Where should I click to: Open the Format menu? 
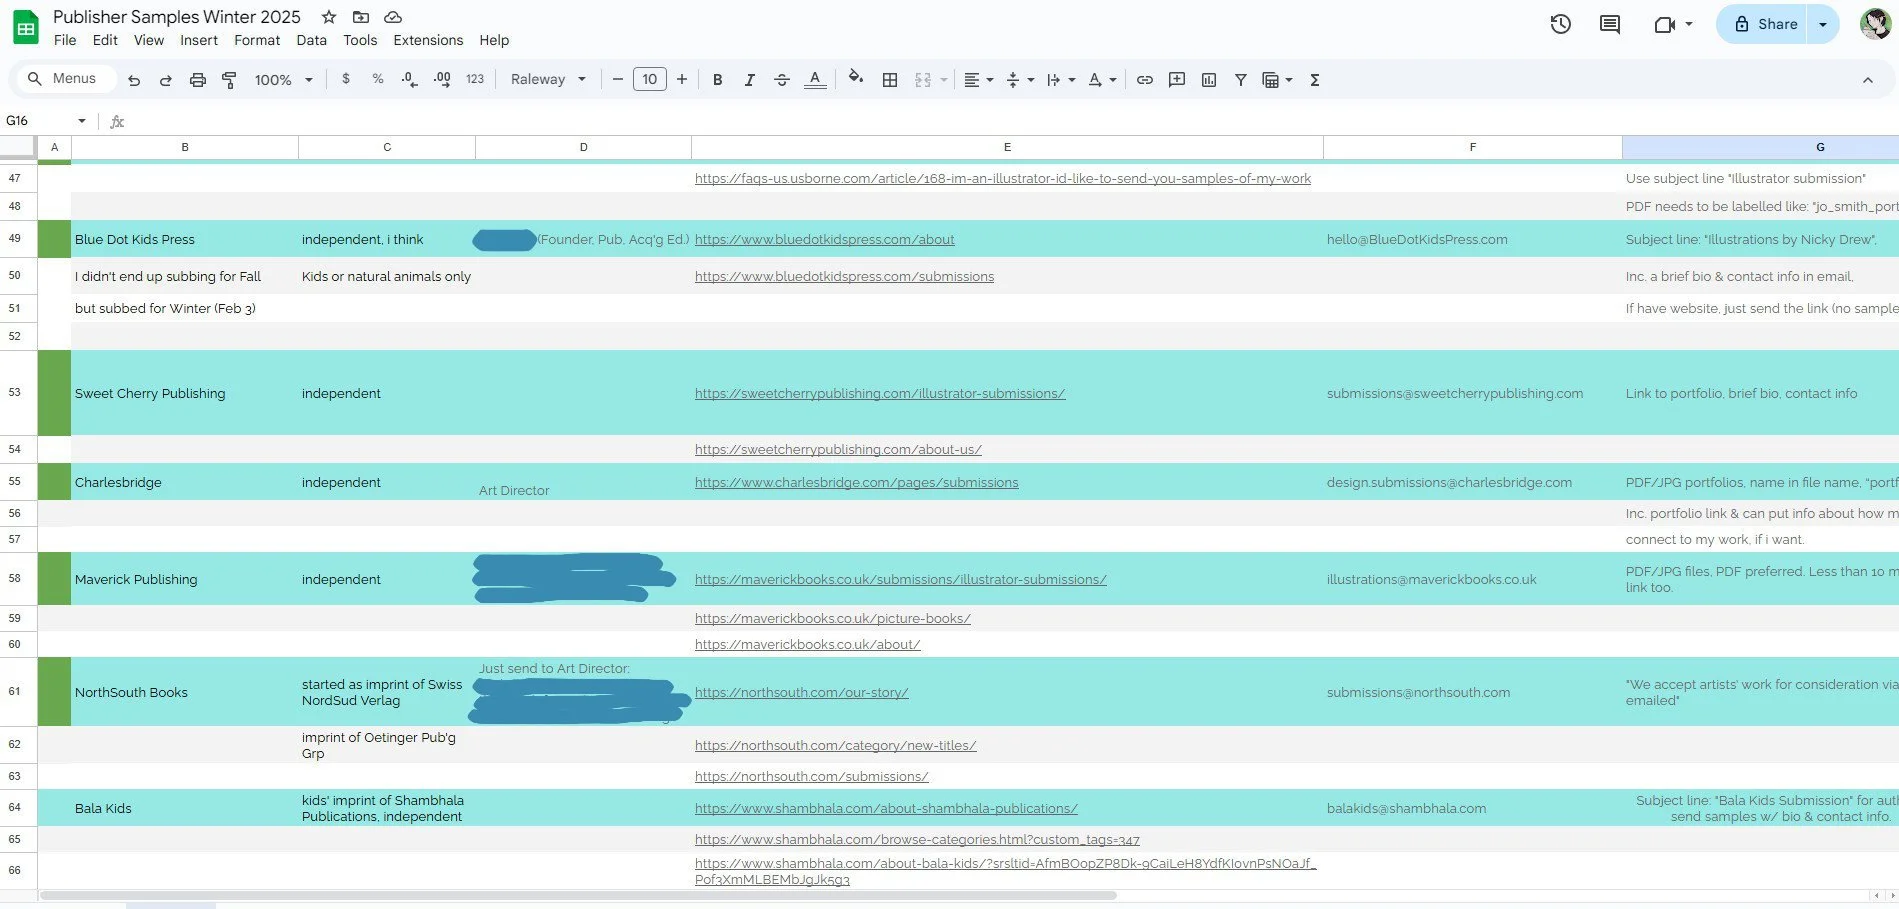coord(257,40)
